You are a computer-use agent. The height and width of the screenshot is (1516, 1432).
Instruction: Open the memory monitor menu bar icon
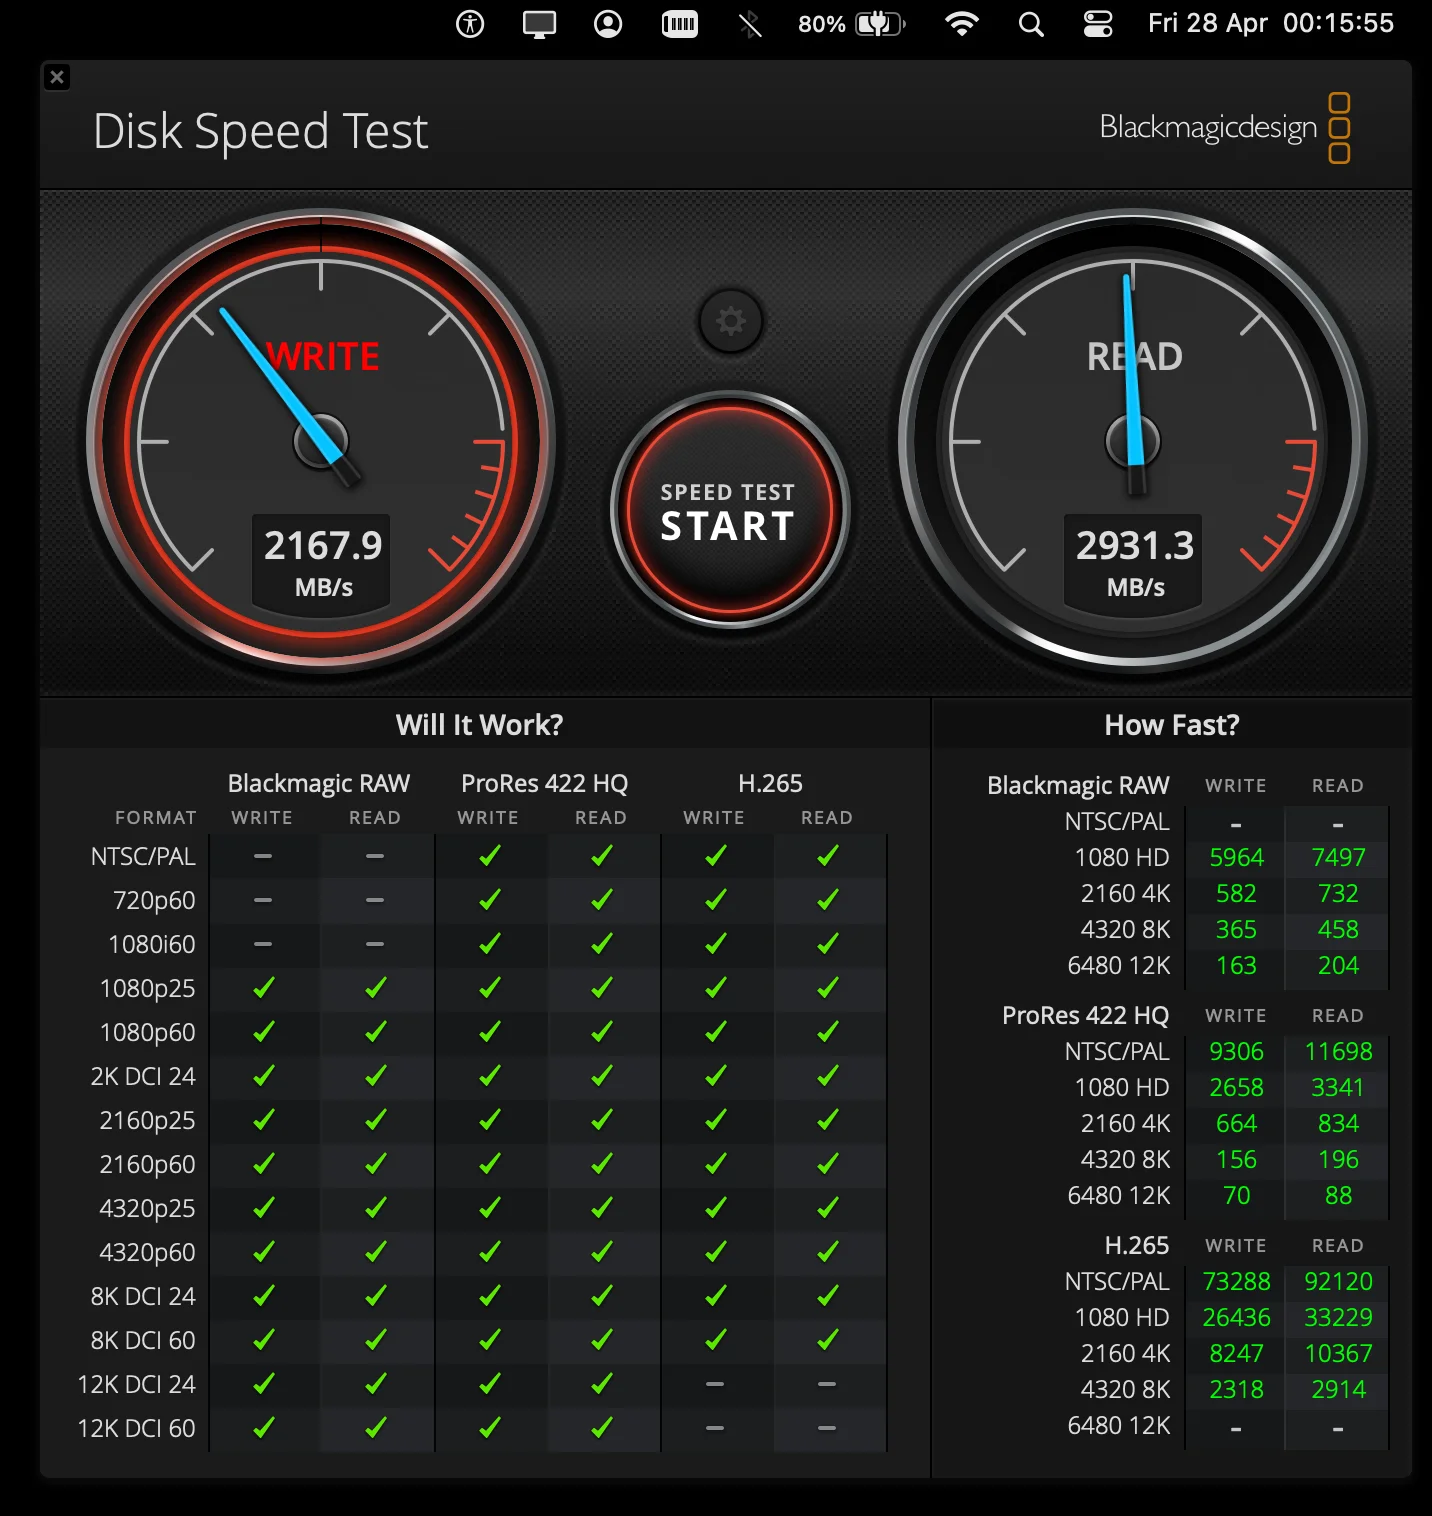click(x=680, y=24)
